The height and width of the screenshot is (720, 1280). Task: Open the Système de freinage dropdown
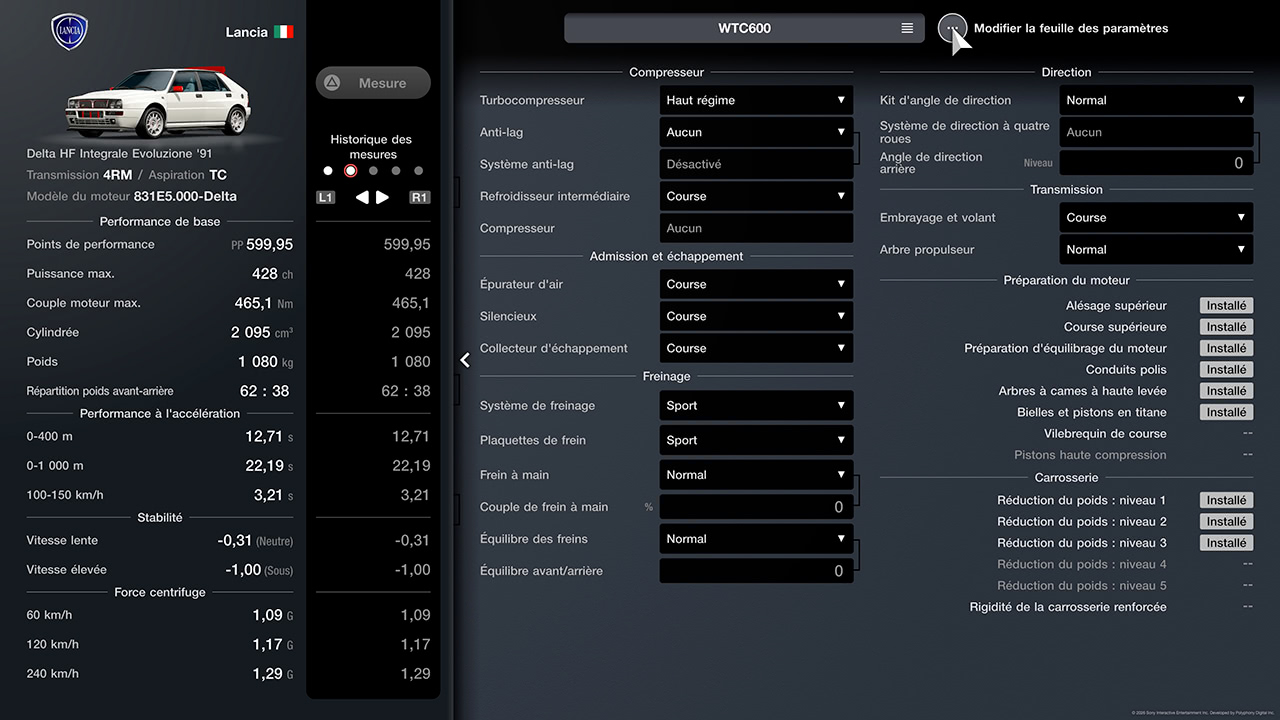(756, 405)
